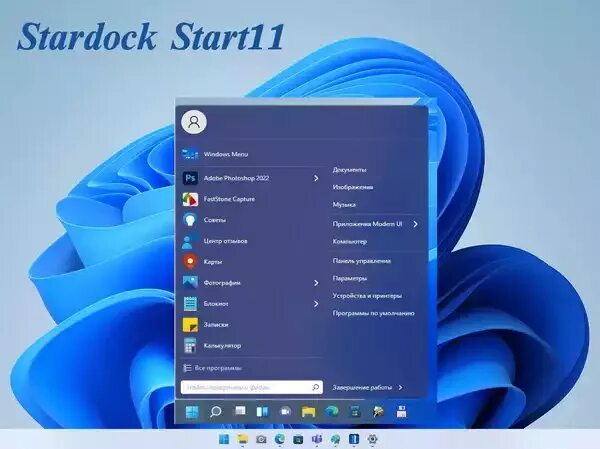Click the Калькулятор text label
The image size is (600, 449).
pyautogui.click(x=222, y=346)
